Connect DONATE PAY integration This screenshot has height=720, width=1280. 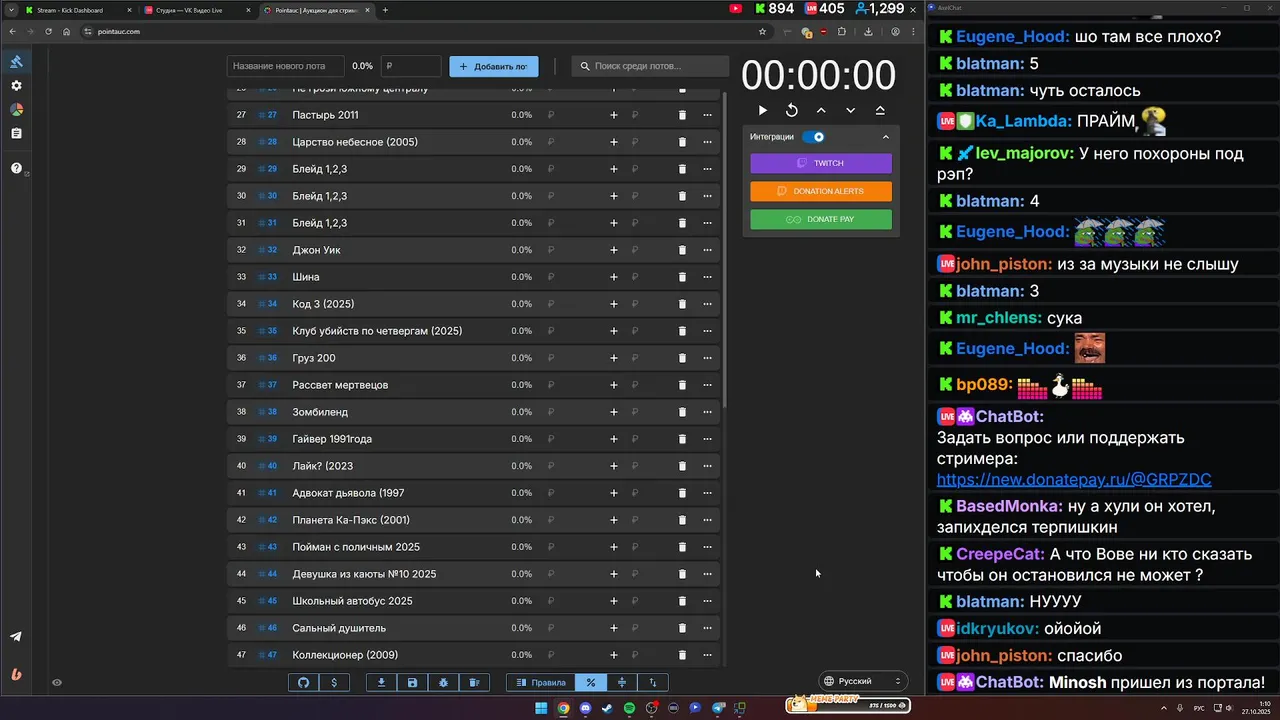point(821,219)
